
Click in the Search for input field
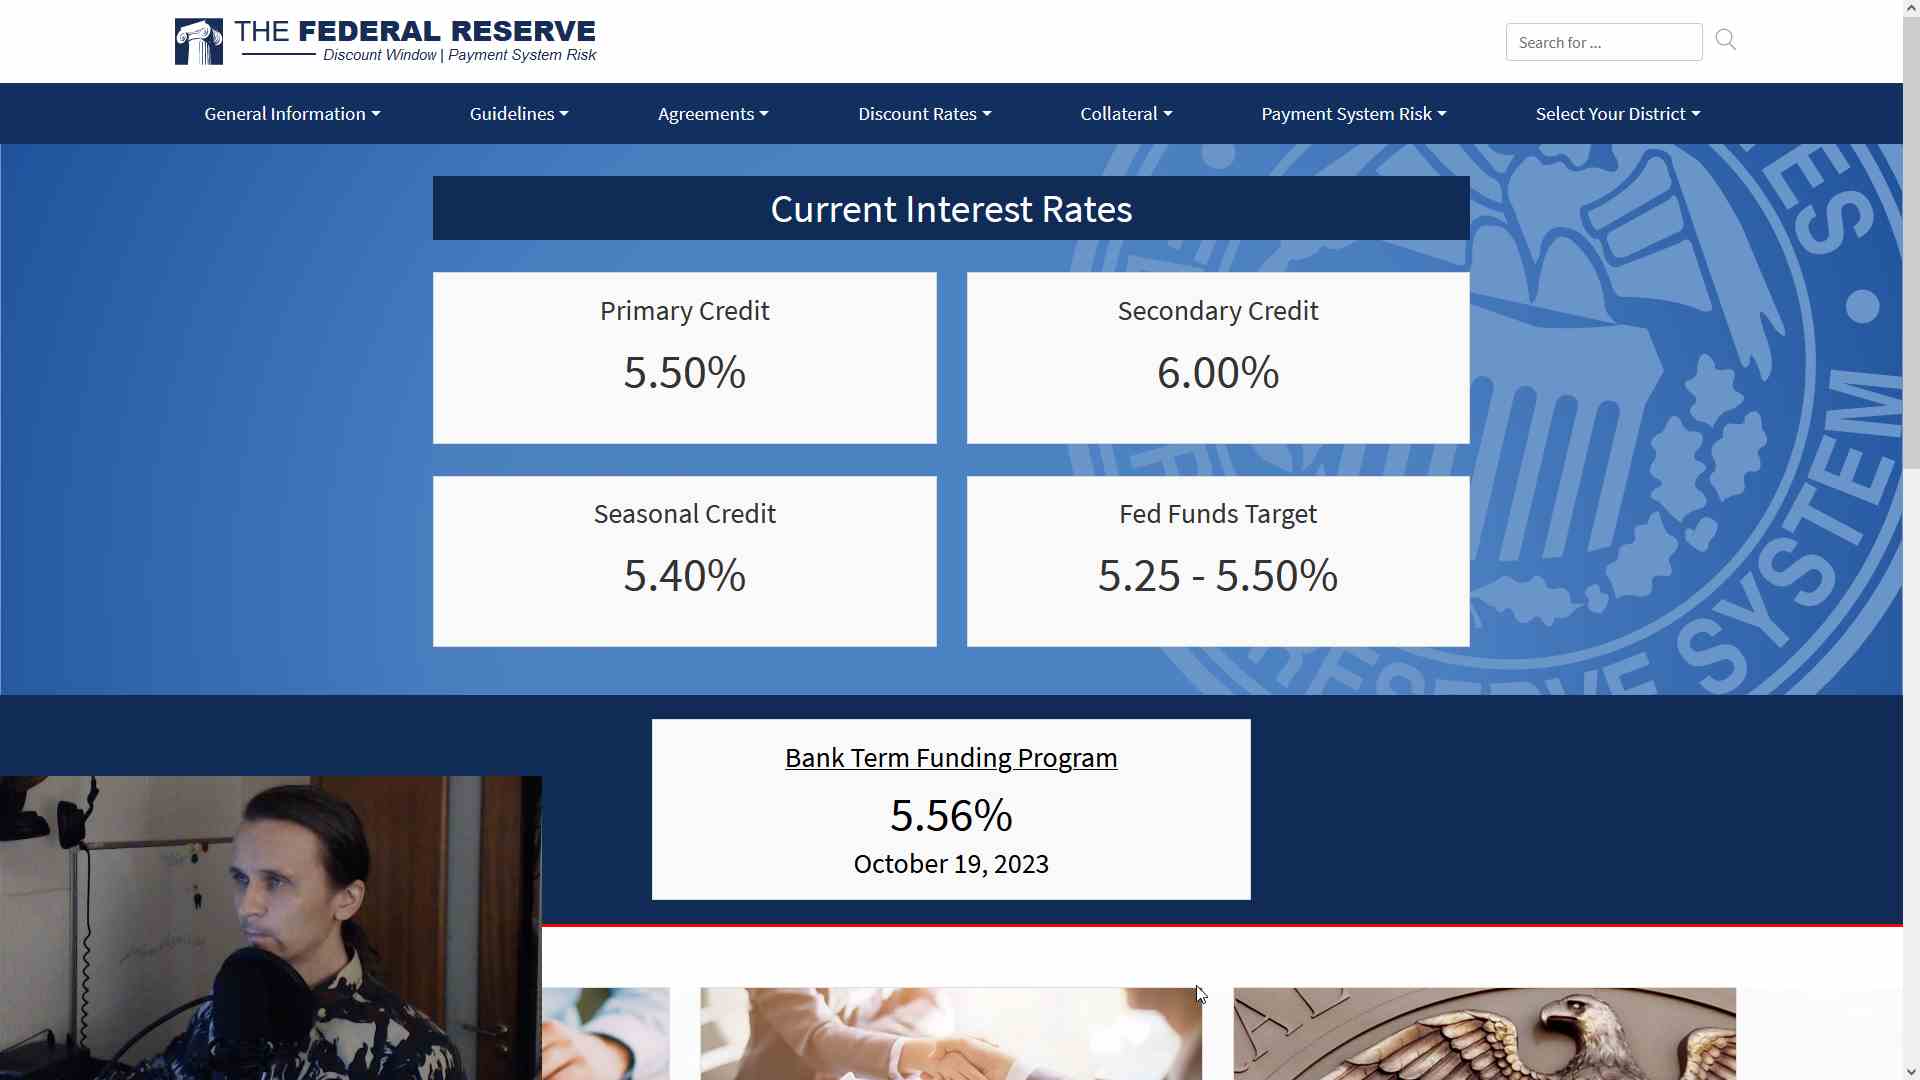coord(1603,42)
